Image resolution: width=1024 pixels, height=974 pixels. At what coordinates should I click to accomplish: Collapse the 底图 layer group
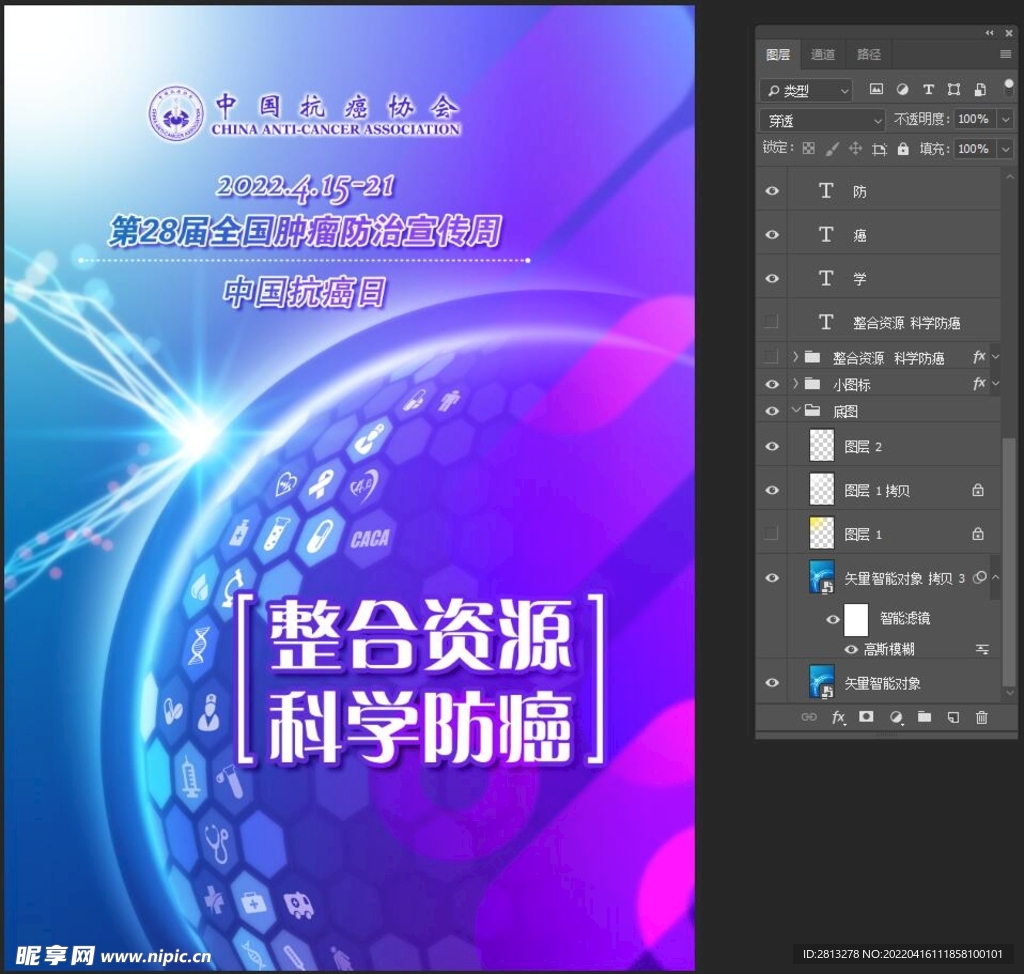click(795, 410)
